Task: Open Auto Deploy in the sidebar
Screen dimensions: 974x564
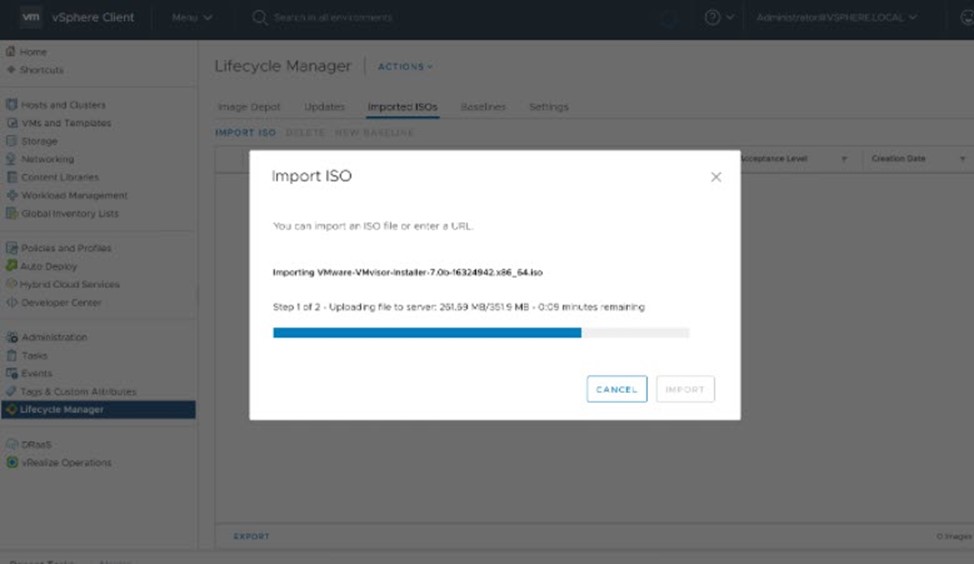Action: click(x=48, y=266)
